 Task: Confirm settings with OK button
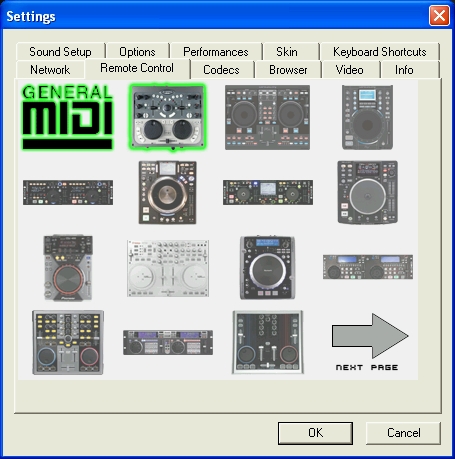pos(315,433)
